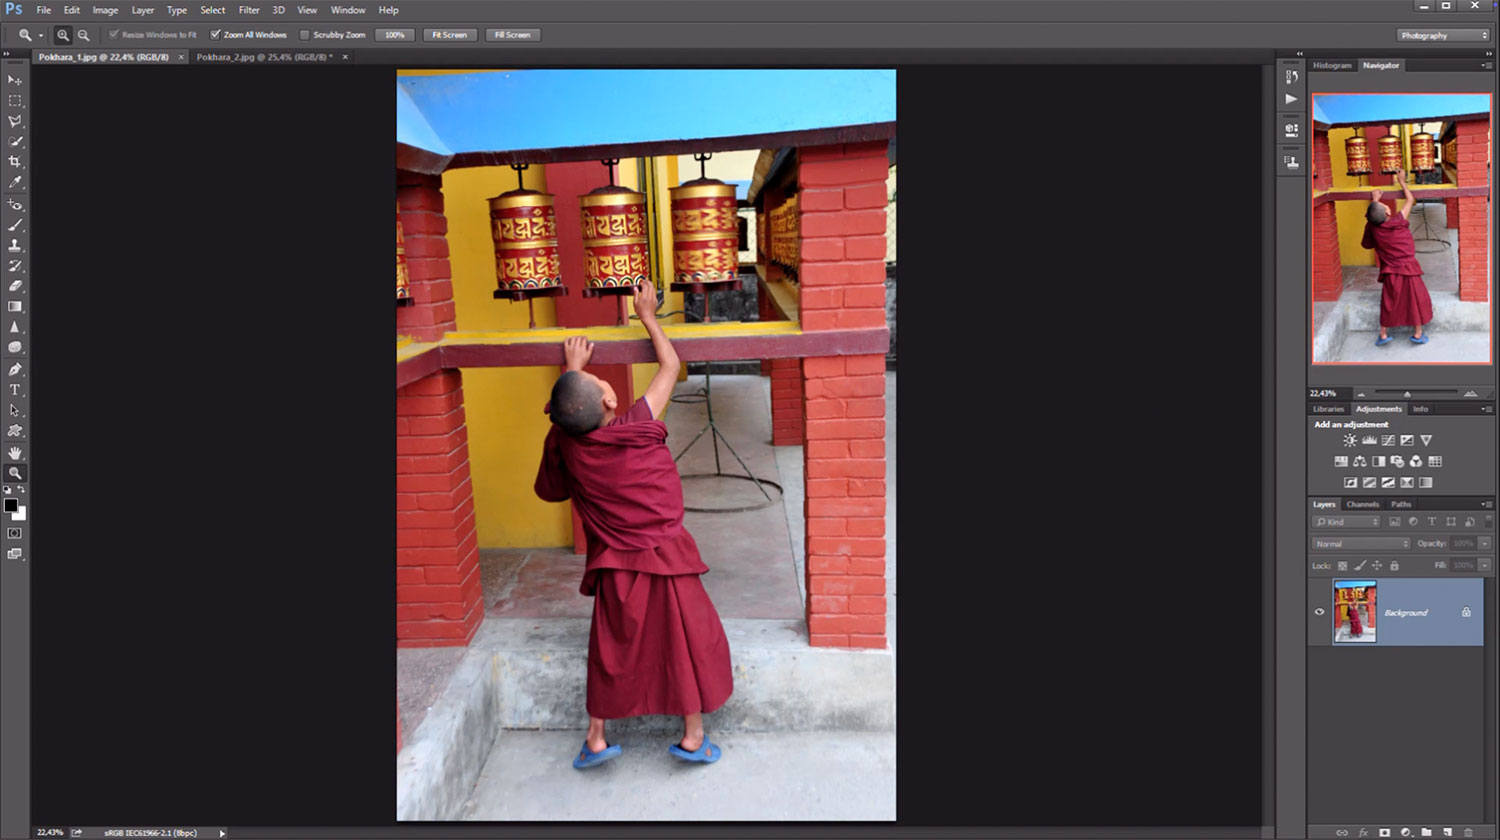Add a Curves adjustment

(x=1388, y=441)
